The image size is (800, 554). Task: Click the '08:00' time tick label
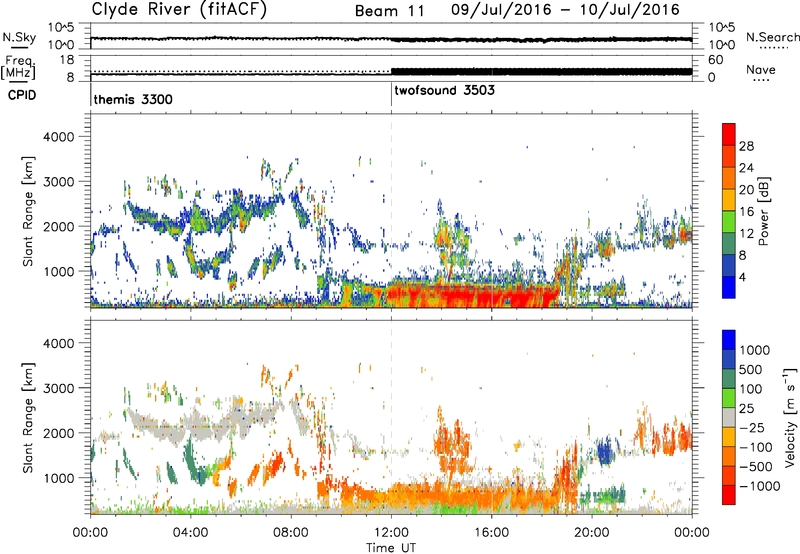[291, 533]
